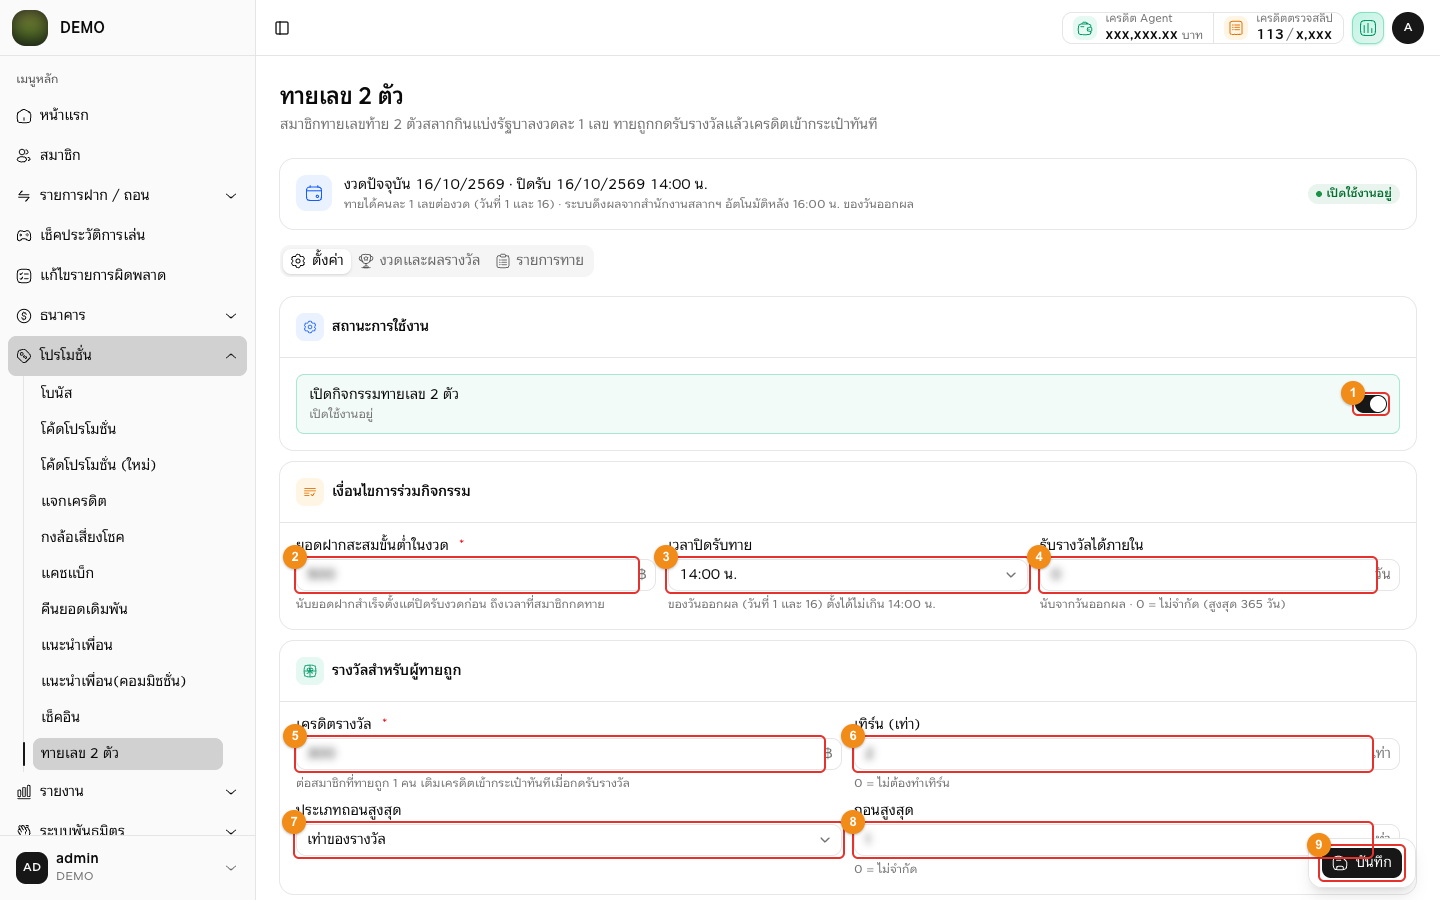Open แคชแบ็ก submenu item
1440x900 pixels.
click(128, 573)
